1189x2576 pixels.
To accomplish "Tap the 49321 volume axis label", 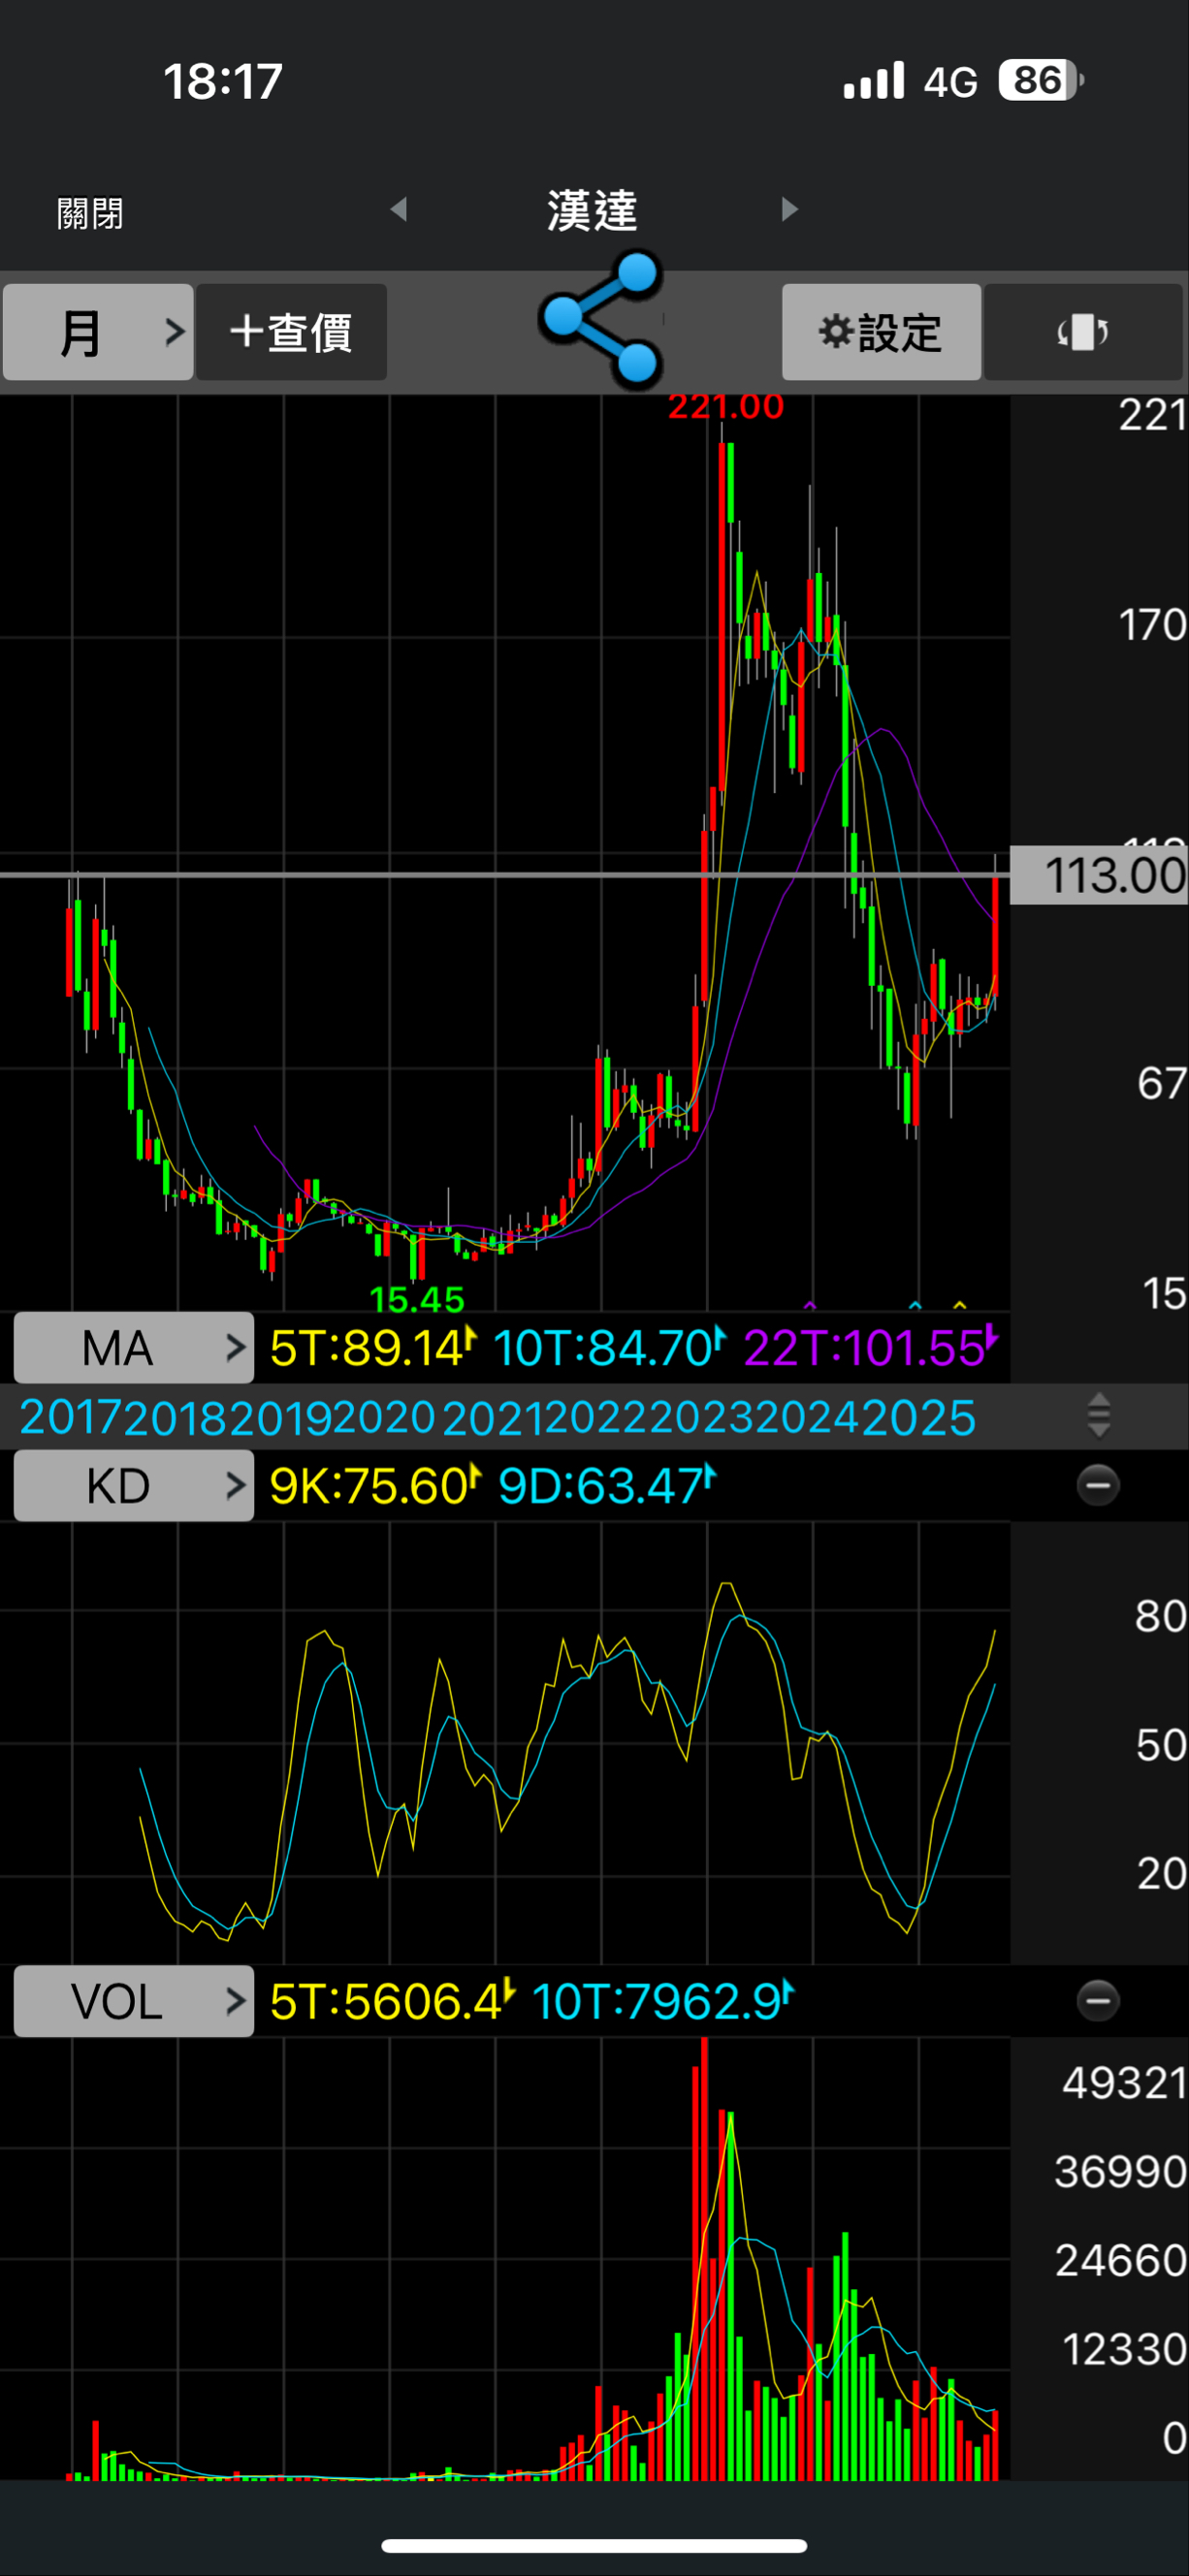I will (x=1124, y=2084).
